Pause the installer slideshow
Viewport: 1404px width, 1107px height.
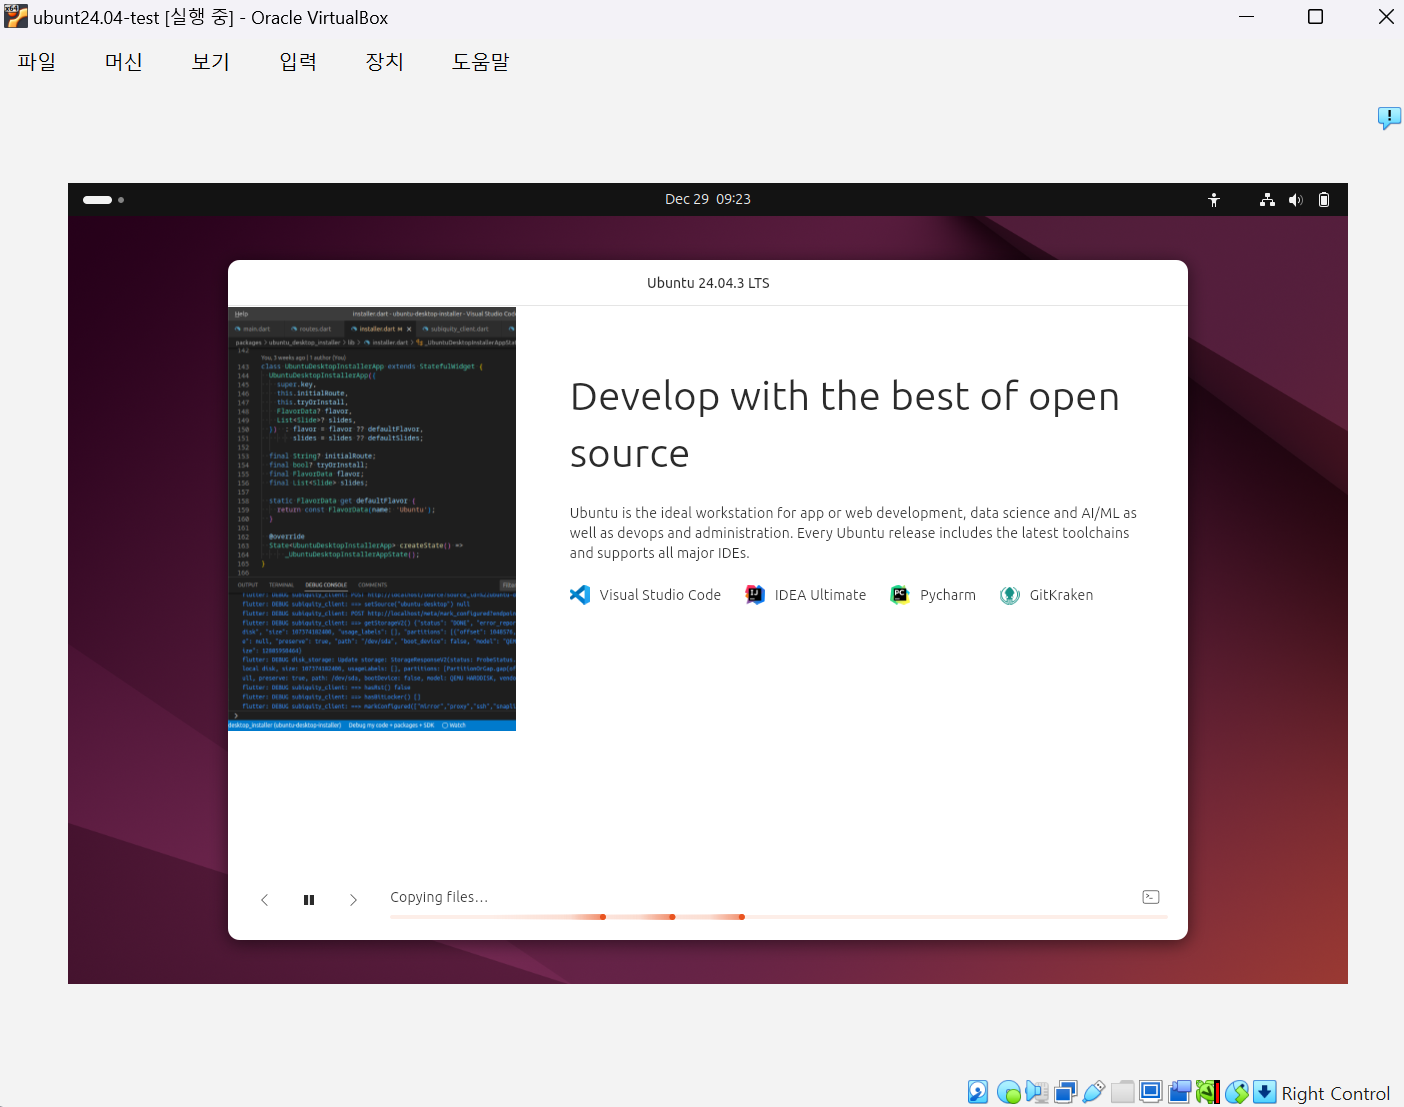coord(309,900)
